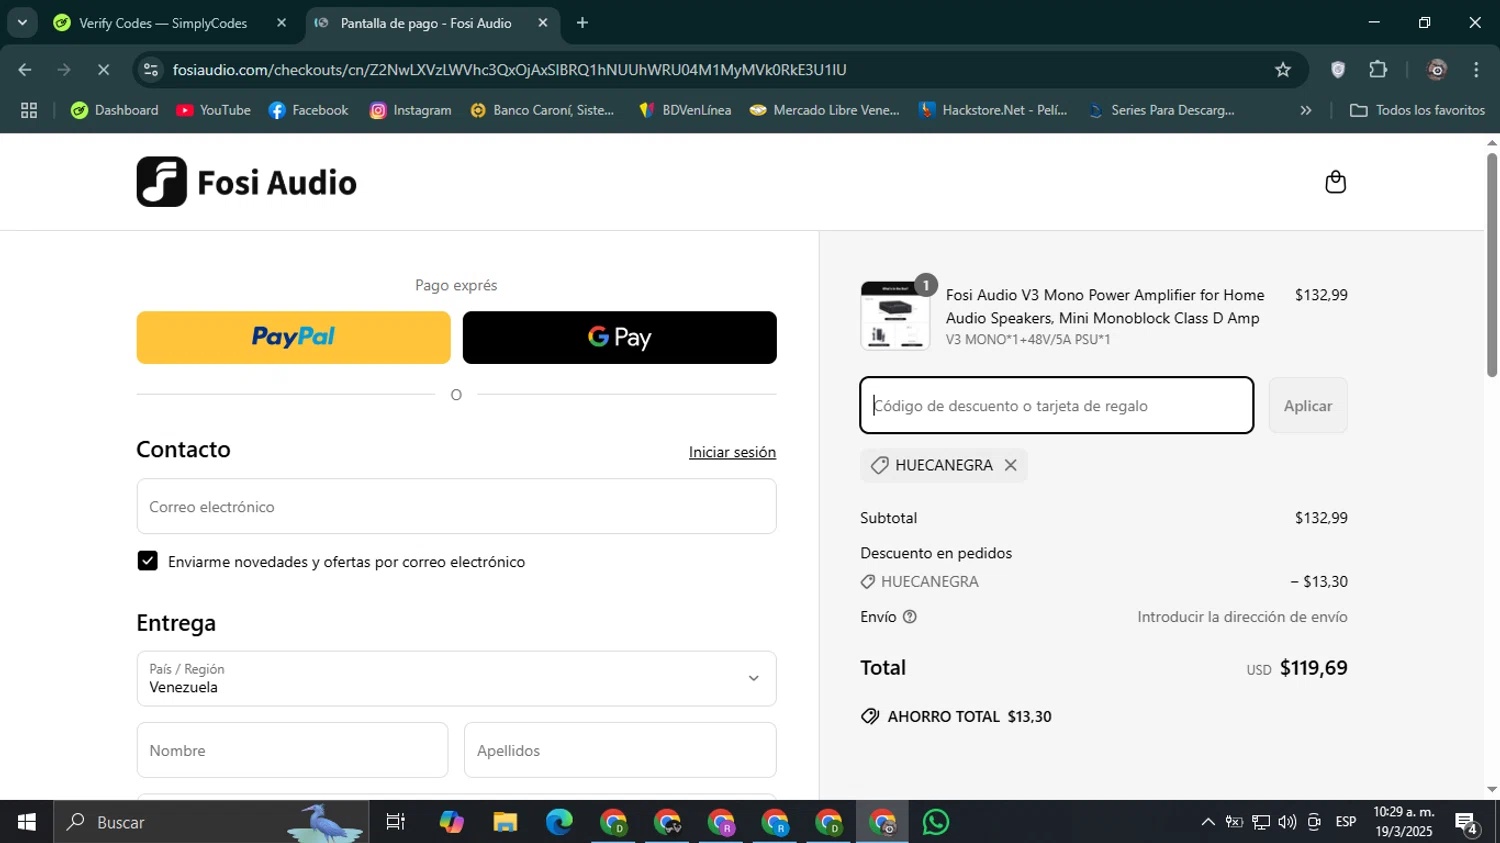The height and width of the screenshot is (843, 1500).
Task: Bookmark this page with the star icon
Action: (1283, 70)
